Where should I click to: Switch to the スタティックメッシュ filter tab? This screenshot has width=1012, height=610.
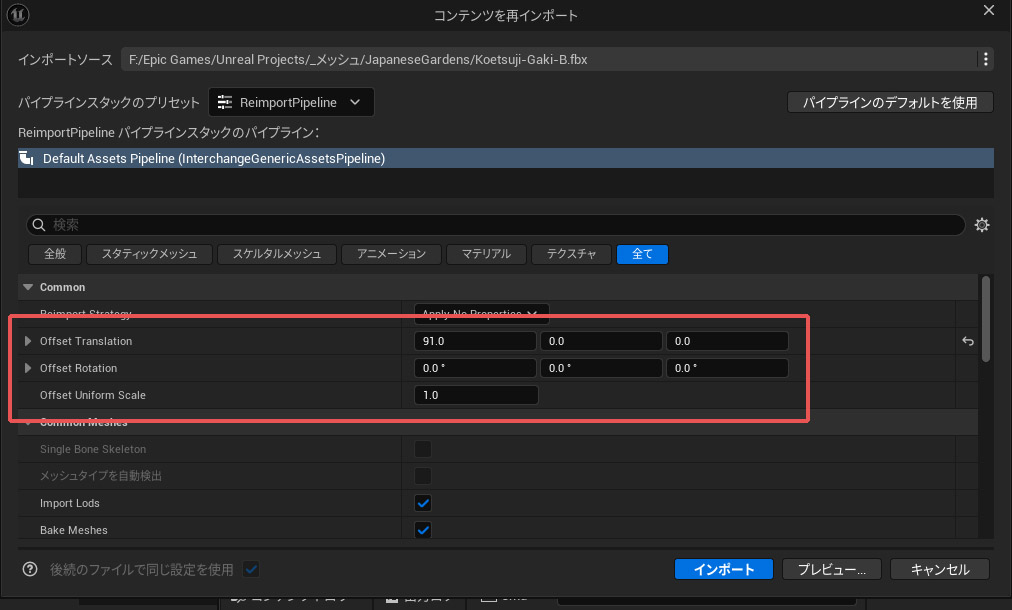point(149,254)
